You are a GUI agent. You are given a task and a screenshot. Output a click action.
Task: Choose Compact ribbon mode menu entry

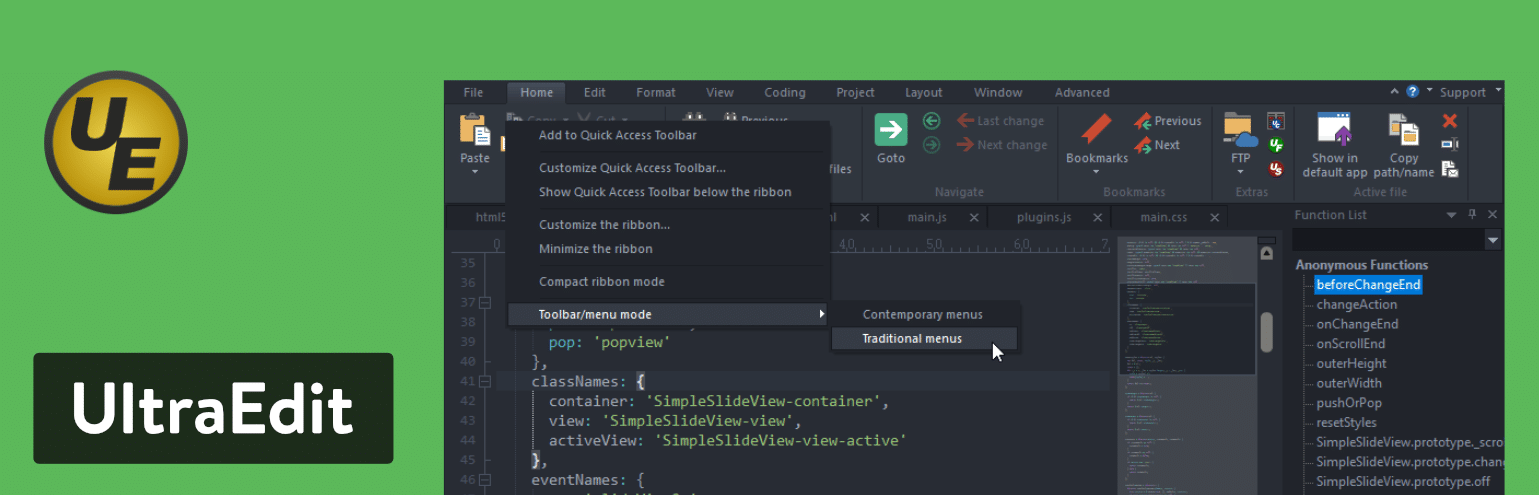click(x=602, y=282)
